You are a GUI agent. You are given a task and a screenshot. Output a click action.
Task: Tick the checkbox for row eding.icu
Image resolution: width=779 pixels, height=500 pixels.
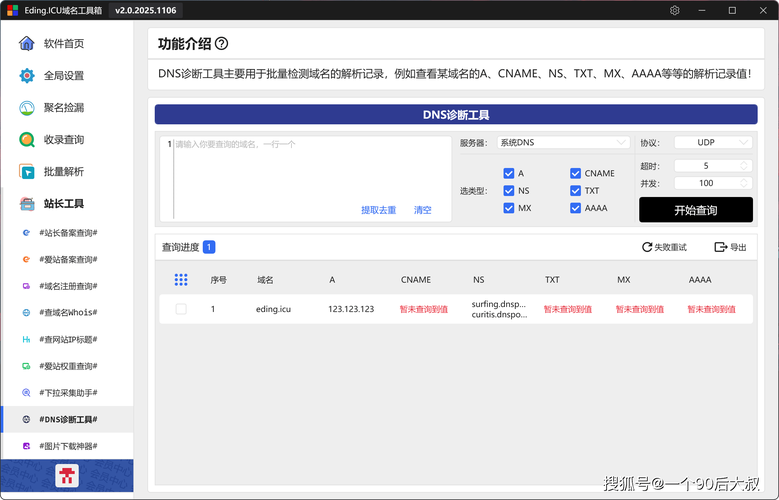click(181, 309)
